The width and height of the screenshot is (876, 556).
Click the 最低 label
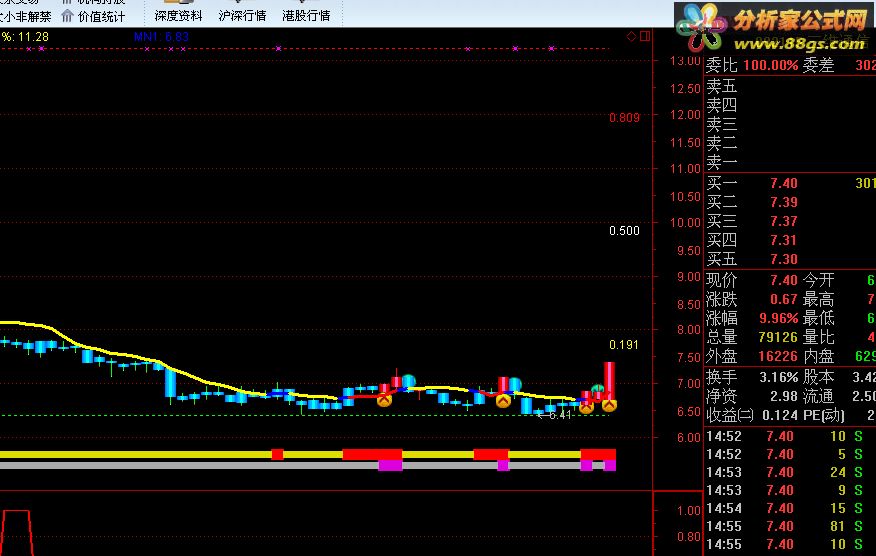pyautogui.click(x=818, y=318)
